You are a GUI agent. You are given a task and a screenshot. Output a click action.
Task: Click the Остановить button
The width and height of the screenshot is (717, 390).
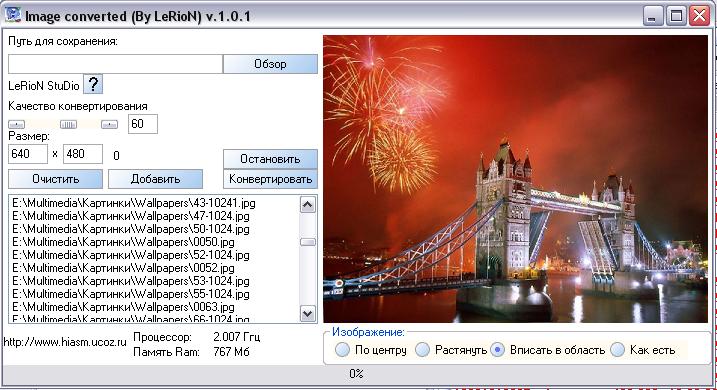coord(270,159)
